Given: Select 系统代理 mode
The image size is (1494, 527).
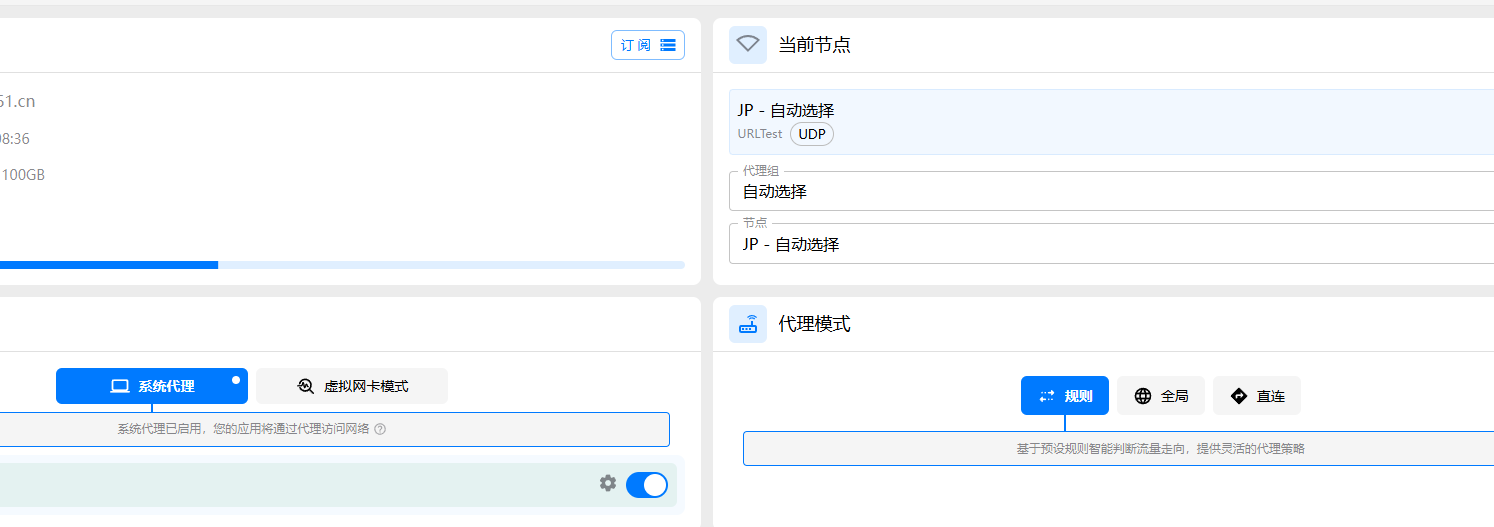Looking at the screenshot, I should pyautogui.click(x=152, y=386).
